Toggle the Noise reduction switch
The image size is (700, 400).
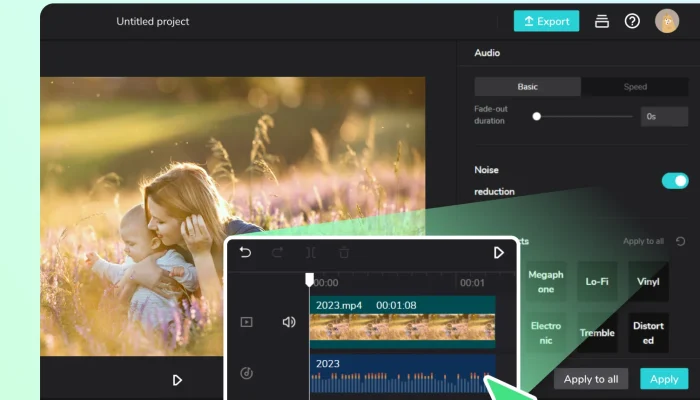pyautogui.click(x=675, y=181)
